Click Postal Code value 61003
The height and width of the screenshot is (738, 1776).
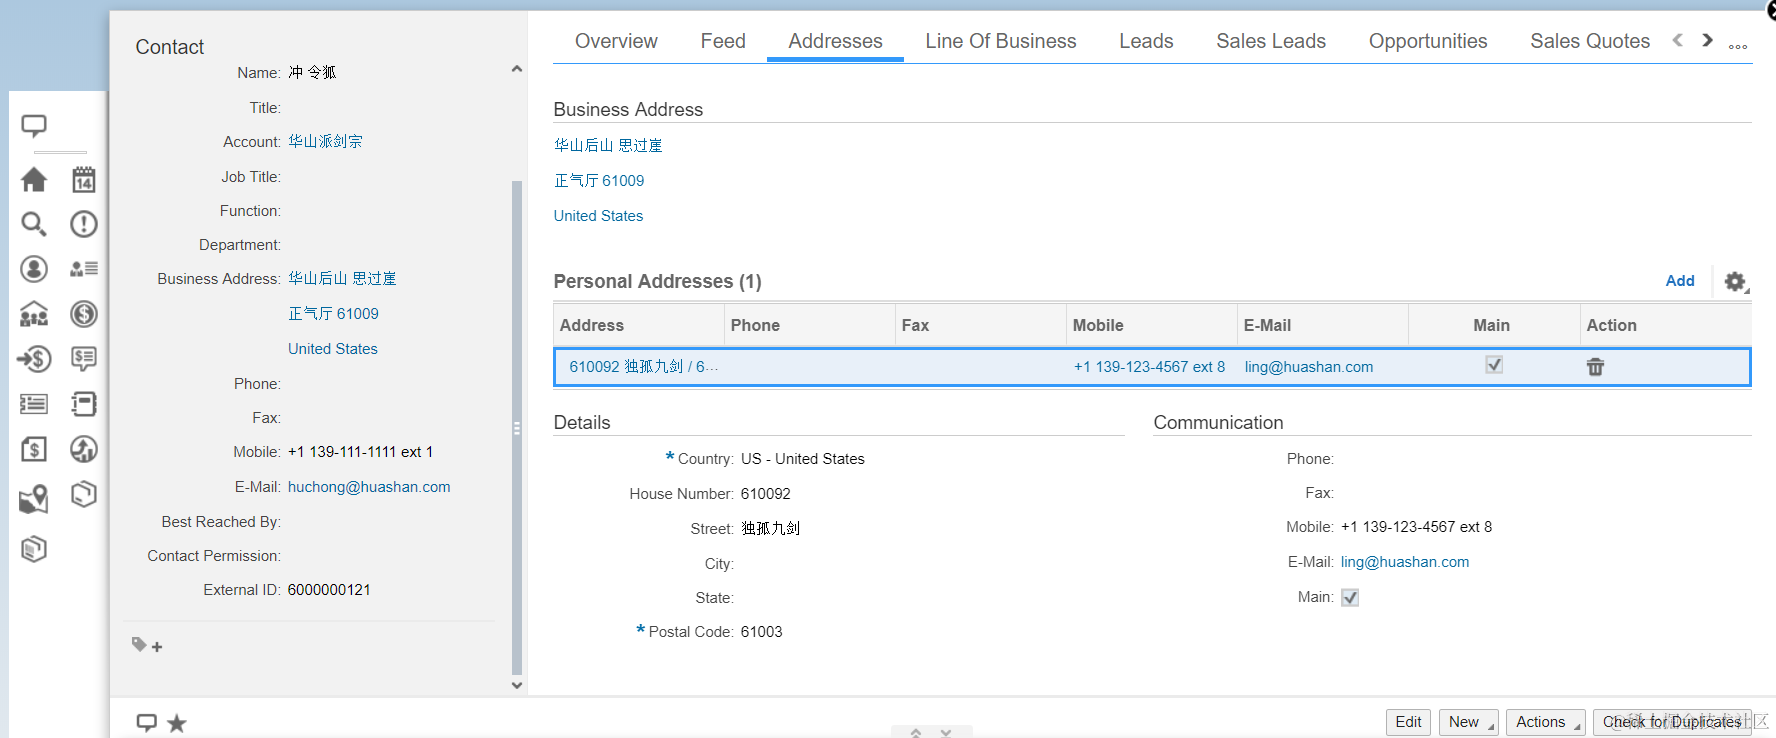click(x=761, y=632)
